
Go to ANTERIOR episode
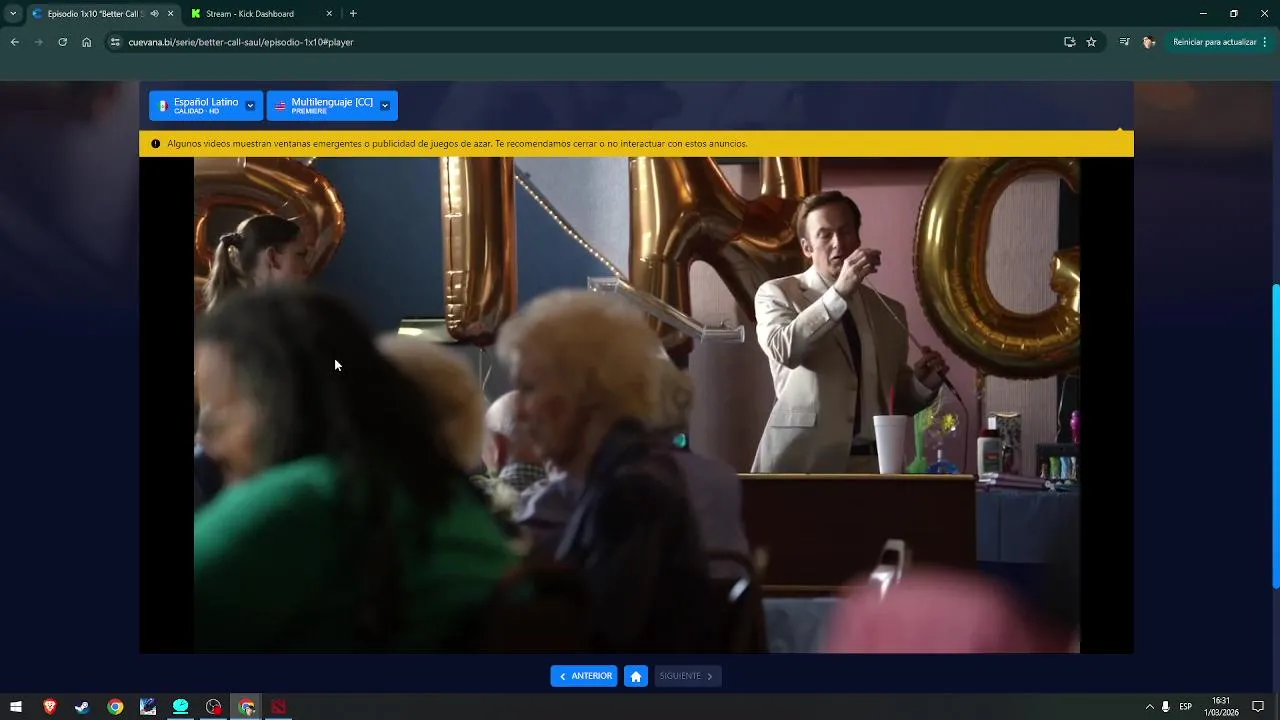[584, 676]
